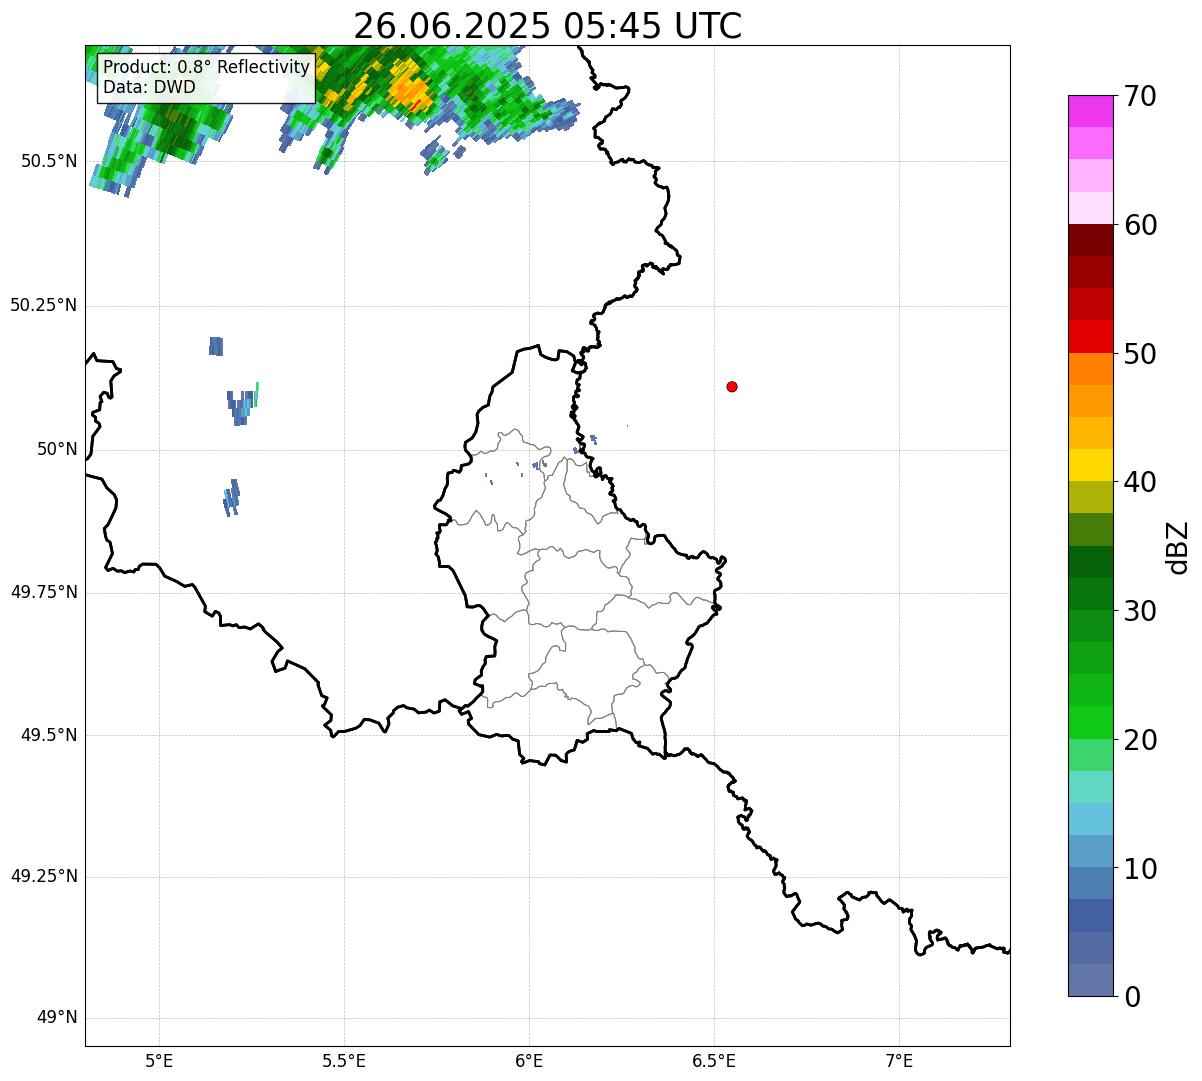This screenshot has width=1202, height=1081.
Task: Select the 50.5°N latitude label
Action: [49, 161]
